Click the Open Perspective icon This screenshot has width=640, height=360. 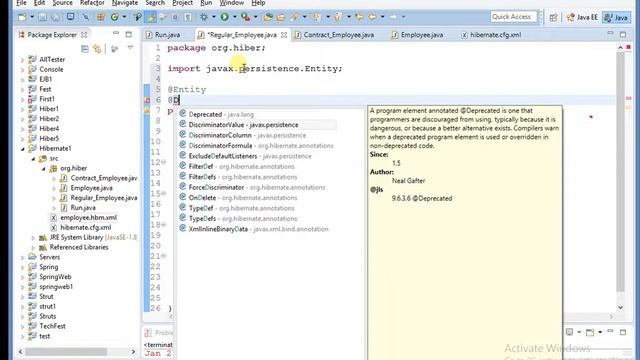tap(553, 17)
